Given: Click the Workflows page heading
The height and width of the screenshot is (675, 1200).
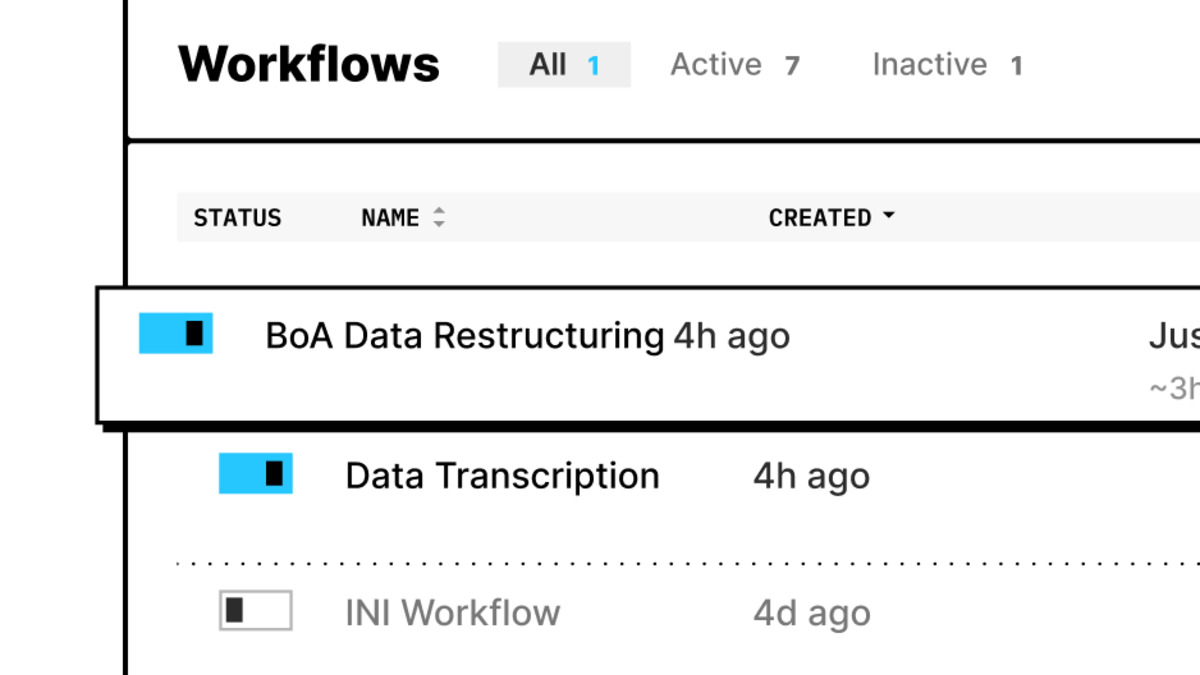Looking at the screenshot, I should tap(308, 63).
